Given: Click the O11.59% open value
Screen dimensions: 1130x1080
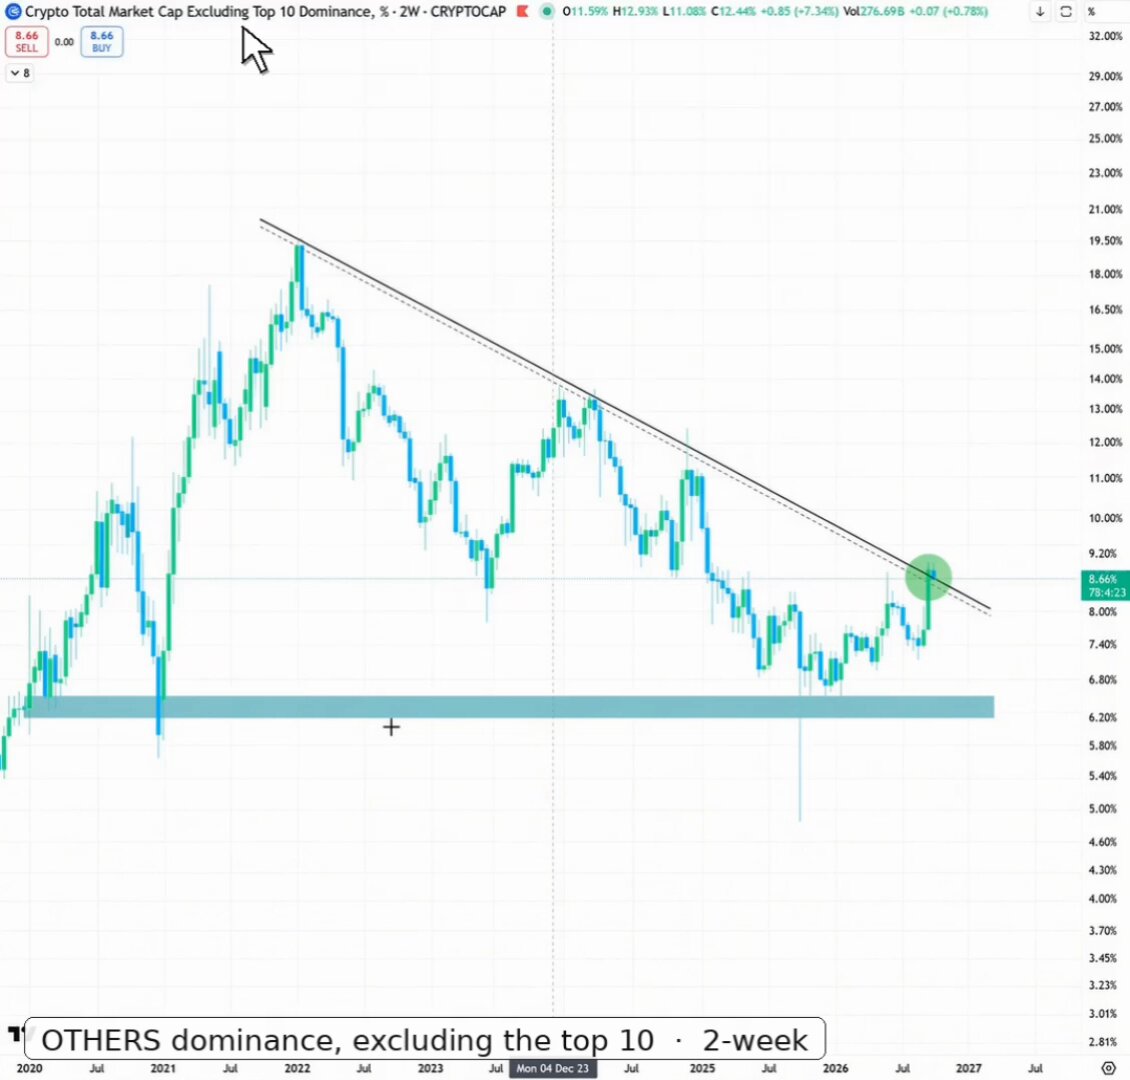Looking at the screenshot, I should tap(585, 12).
